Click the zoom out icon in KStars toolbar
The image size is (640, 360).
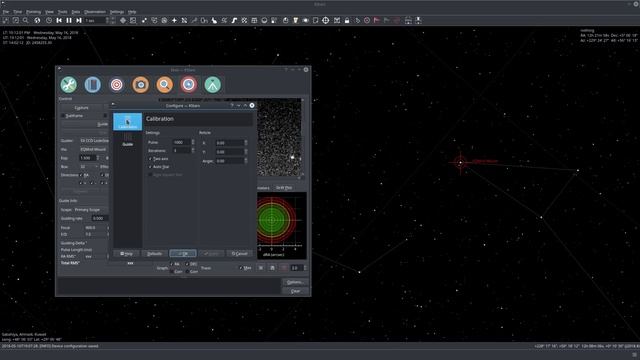tap(16, 20)
